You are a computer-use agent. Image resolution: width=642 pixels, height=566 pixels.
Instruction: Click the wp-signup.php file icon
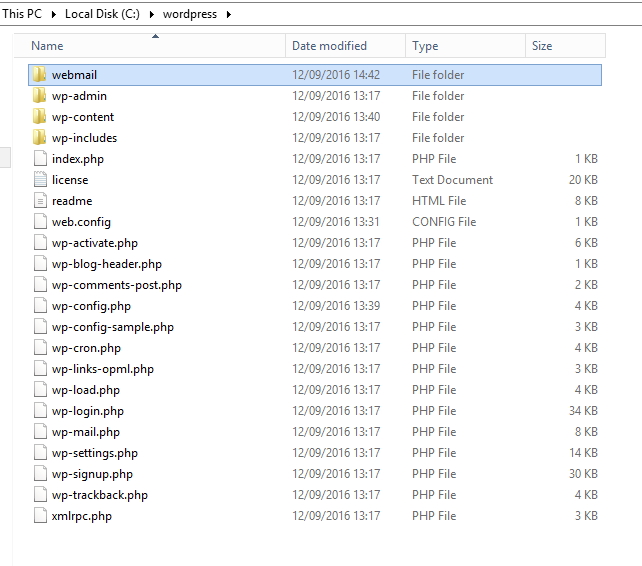click(40, 474)
